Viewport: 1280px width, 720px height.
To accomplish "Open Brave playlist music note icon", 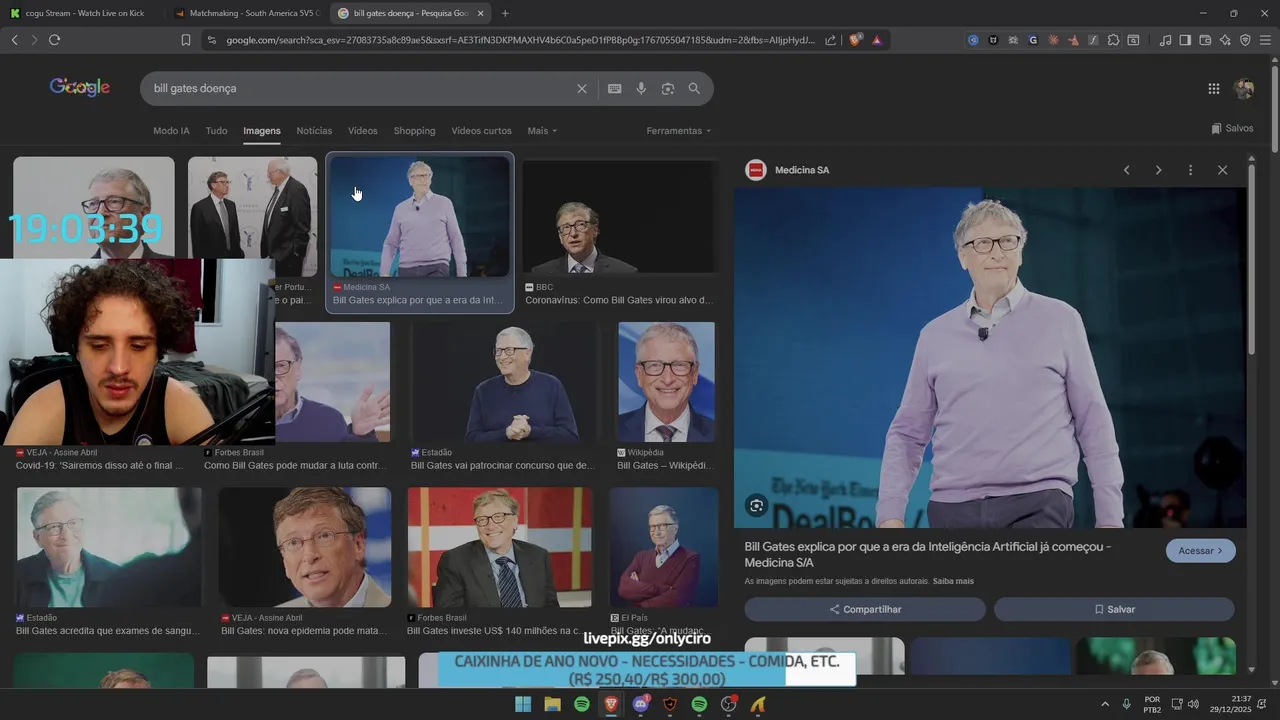I will coord(1165,40).
